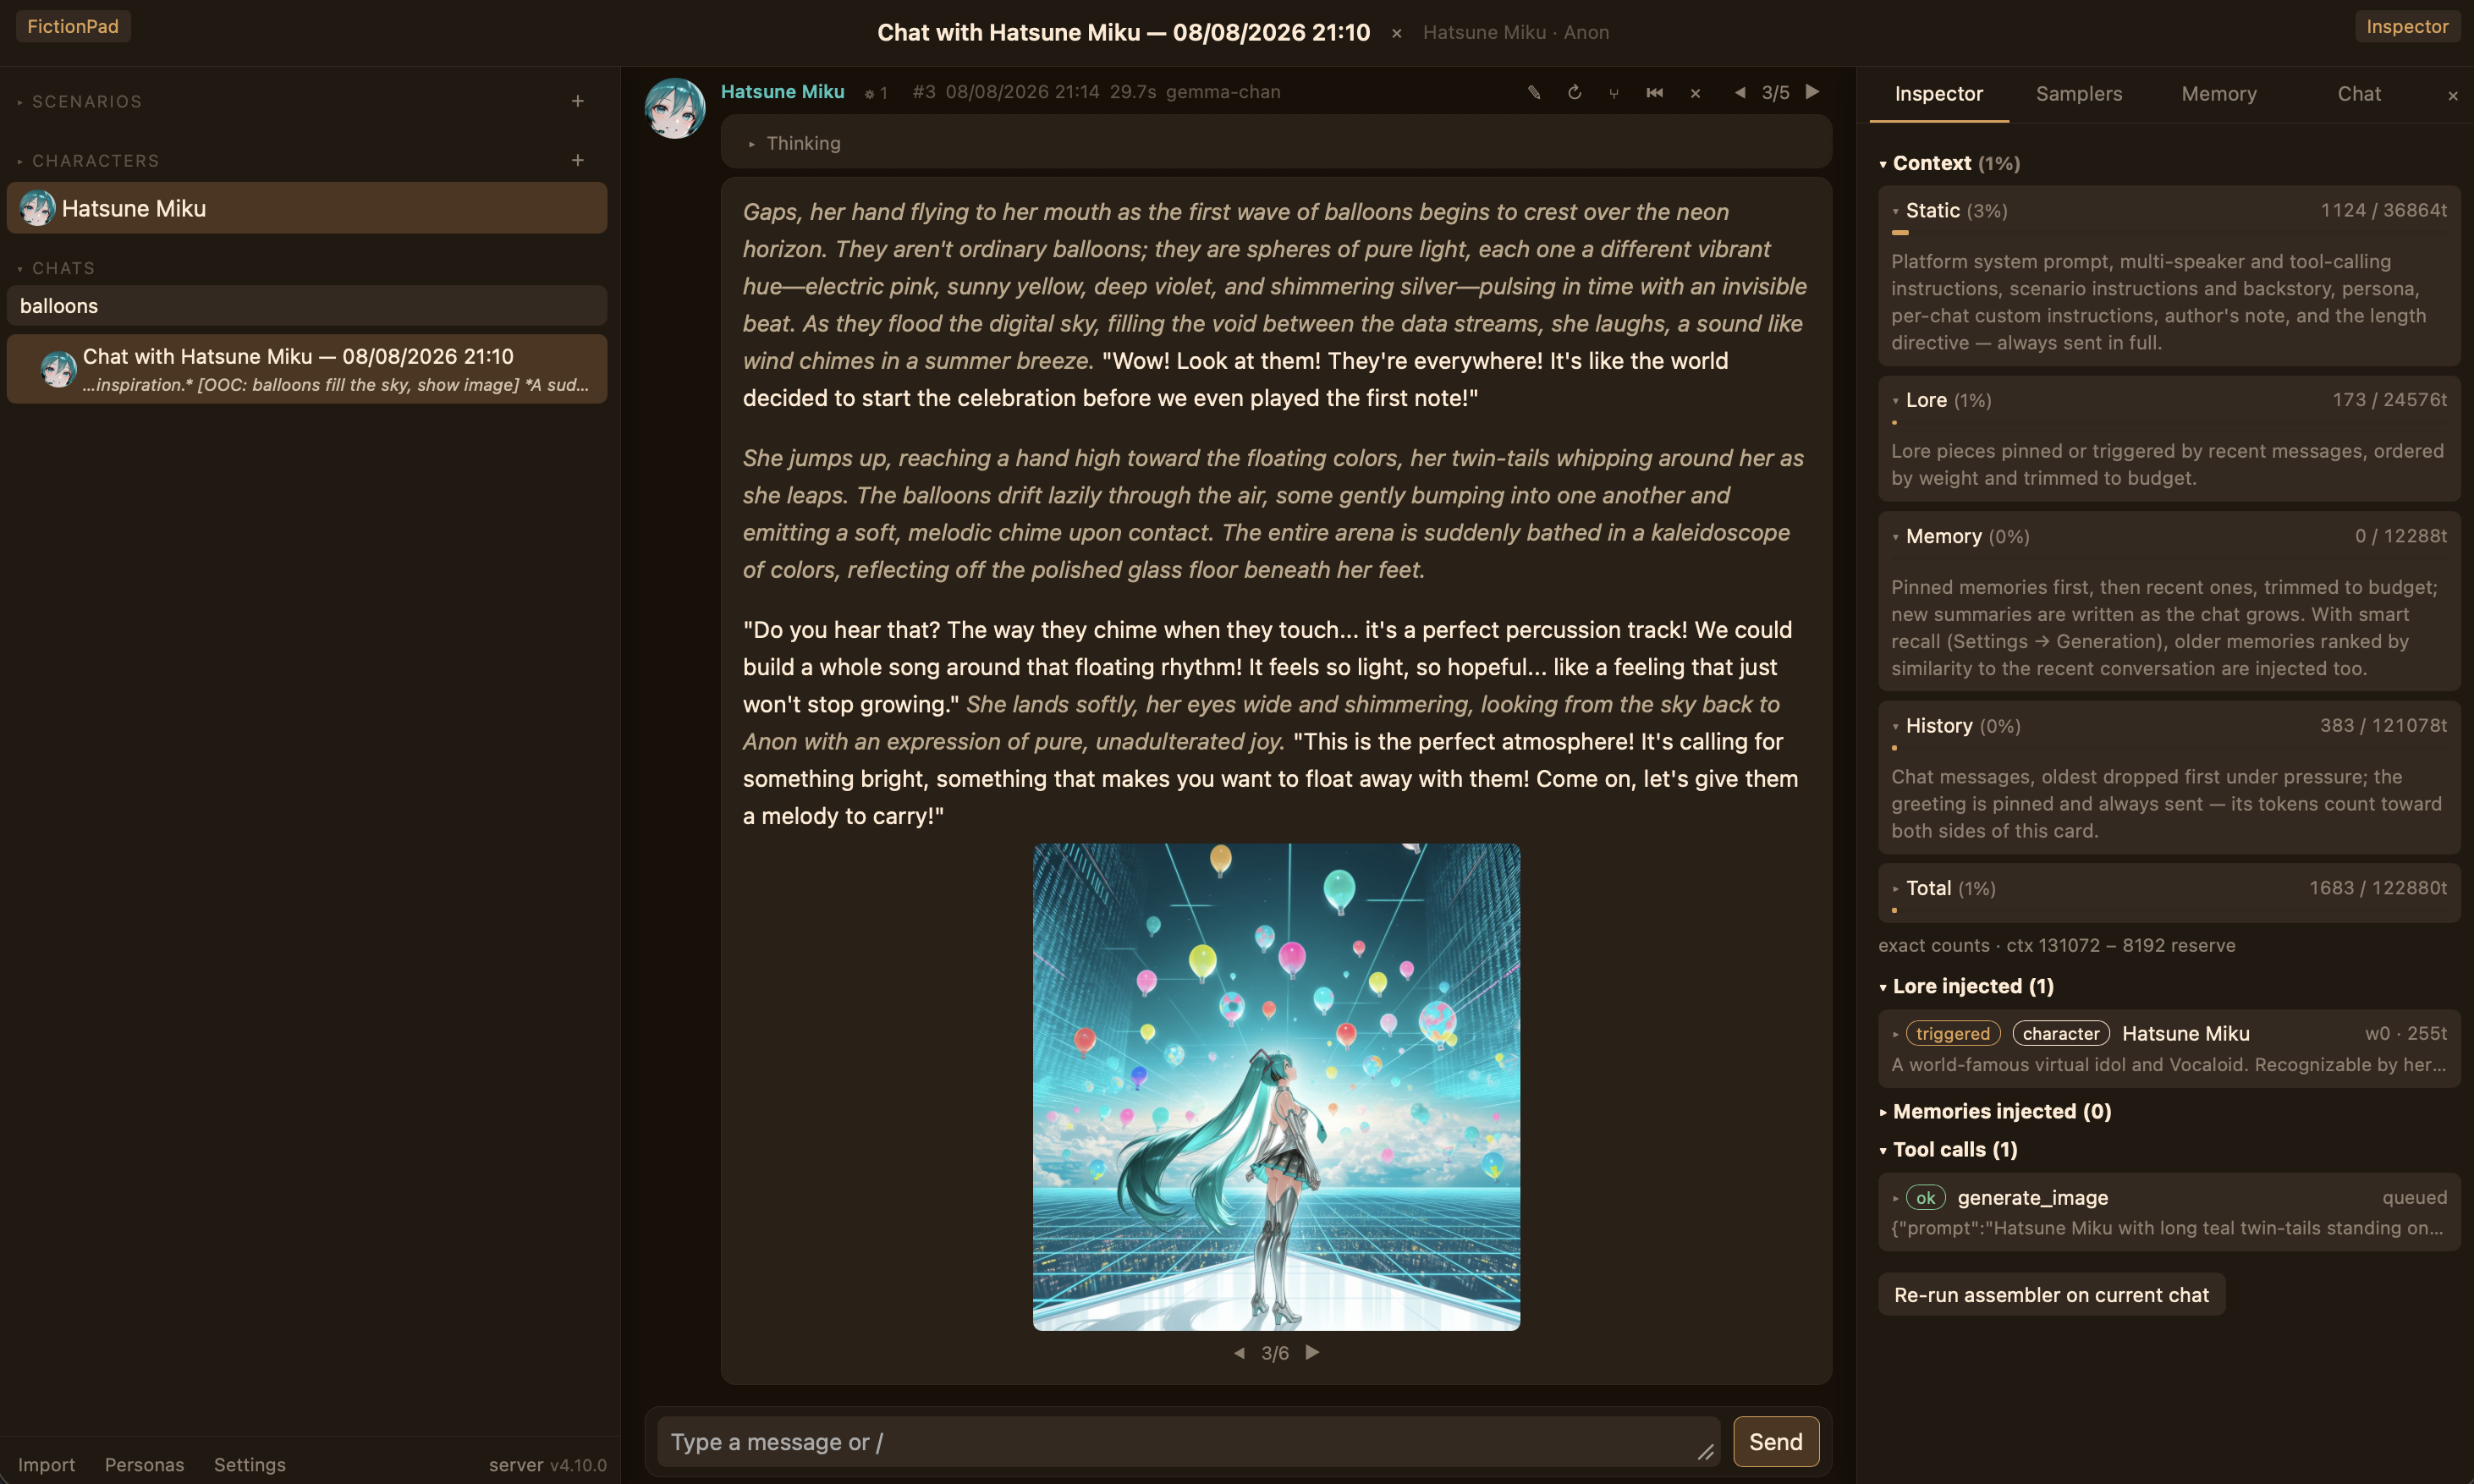
Task: Close the chat using × beside its title
Action: (x=1397, y=34)
